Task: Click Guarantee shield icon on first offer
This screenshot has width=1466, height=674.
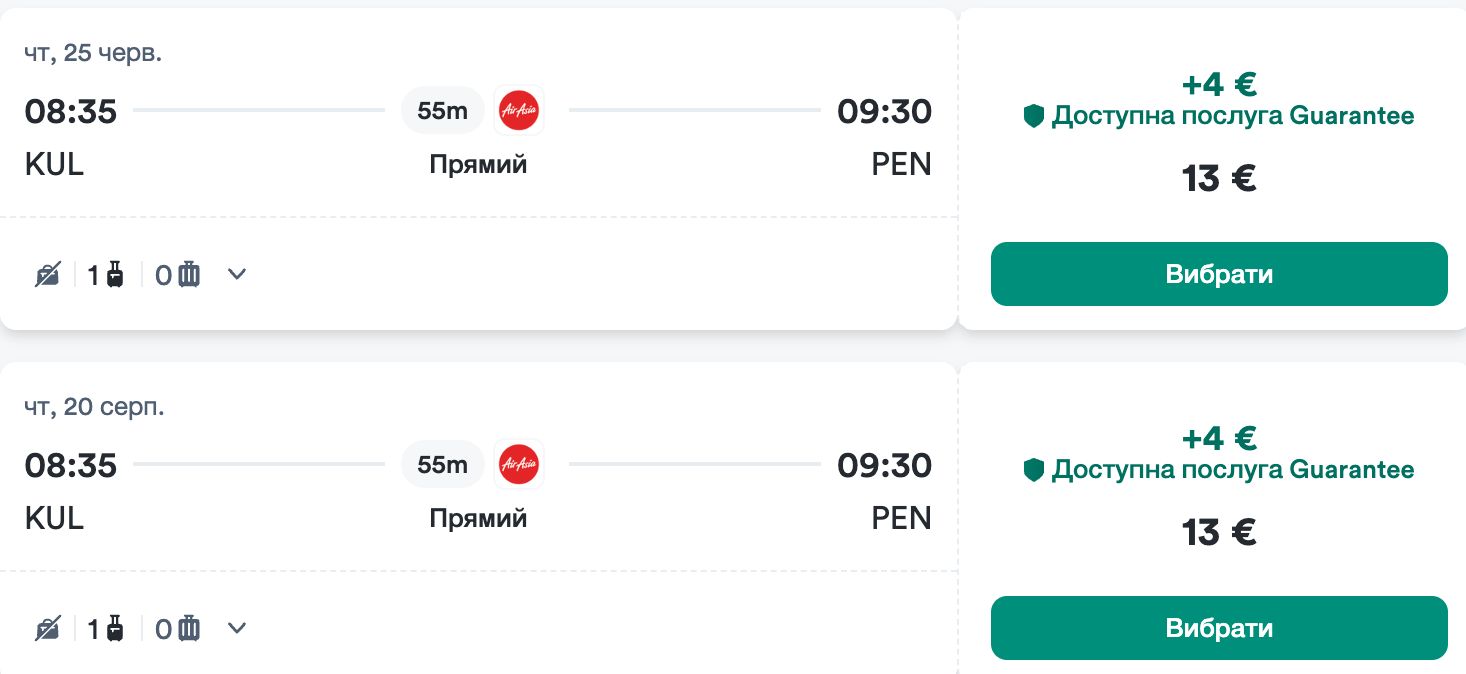Action: pyautogui.click(x=1034, y=116)
